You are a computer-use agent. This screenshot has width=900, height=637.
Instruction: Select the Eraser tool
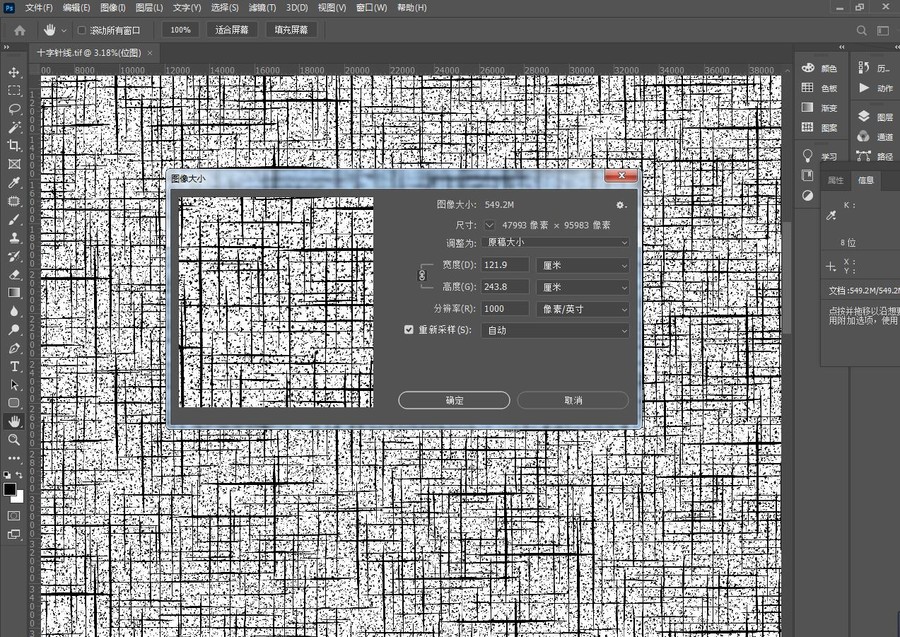click(14, 274)
